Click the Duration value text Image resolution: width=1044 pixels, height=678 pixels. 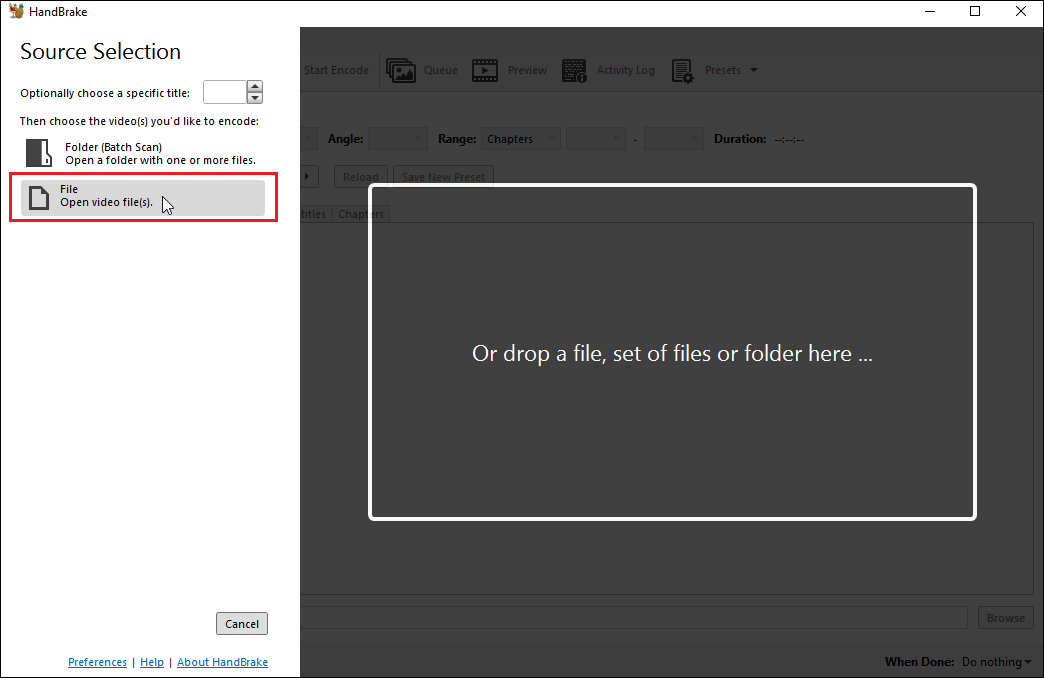[789, 139]
